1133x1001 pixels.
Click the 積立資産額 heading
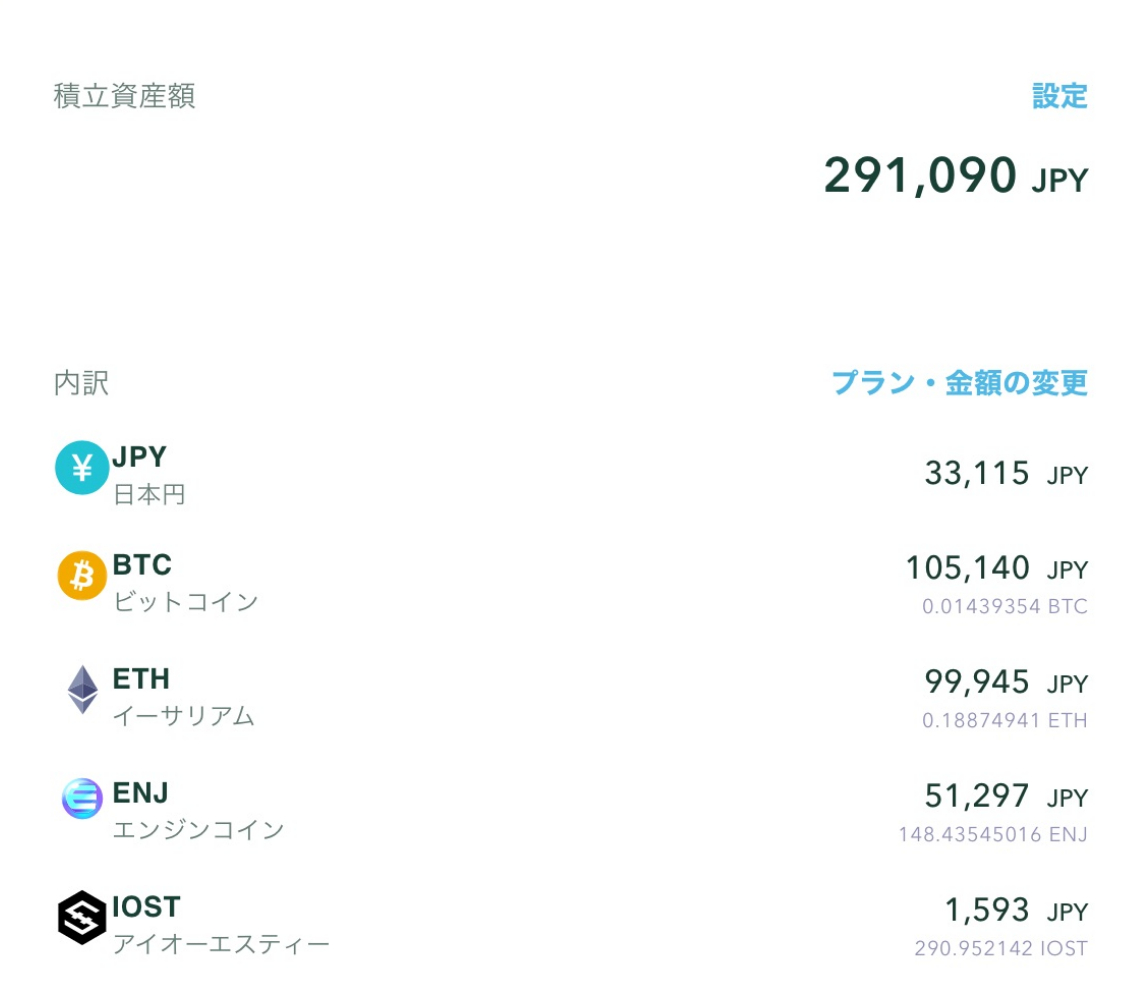click(124, 96)
